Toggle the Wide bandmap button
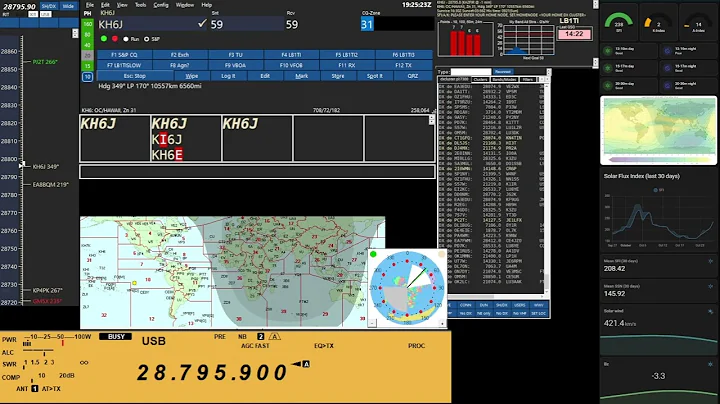Viewport: 720px width, 404px height. pos(68,6)
